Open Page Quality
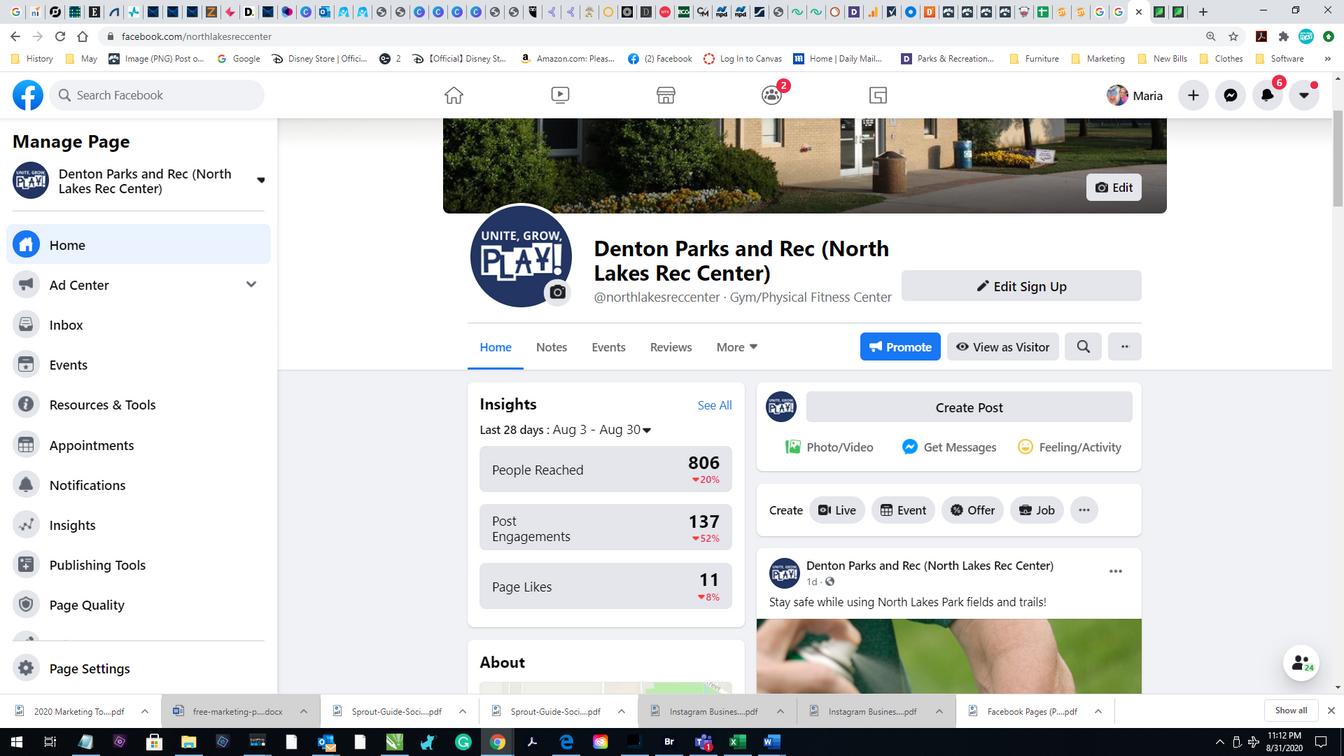Image resolution: width=1344 pixels, height=756 pixels. [138, 605]
